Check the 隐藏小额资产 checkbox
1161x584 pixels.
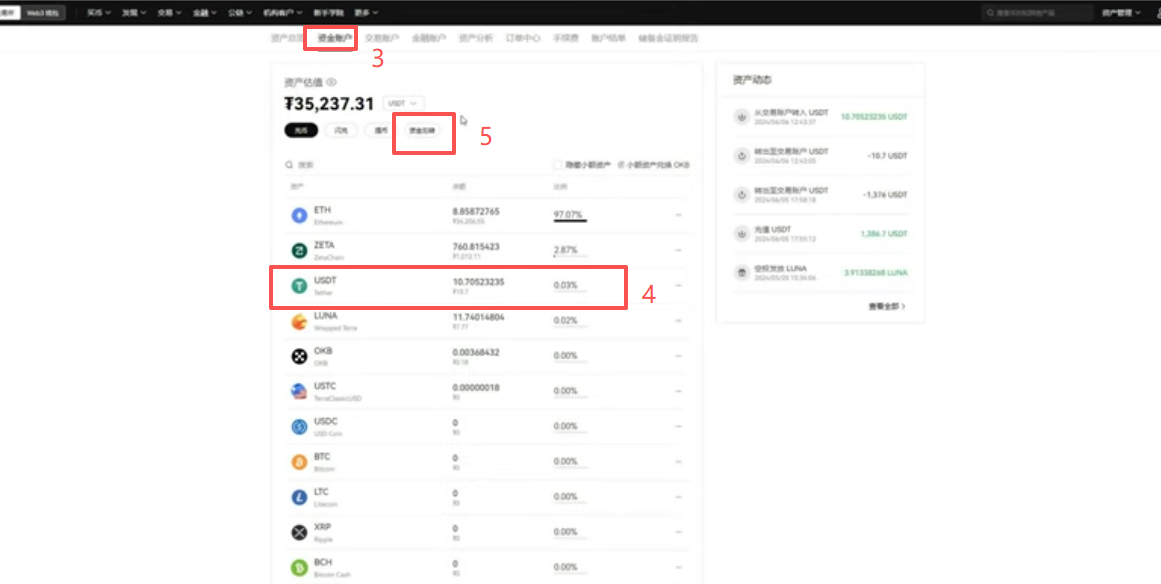tap(558, 165)
